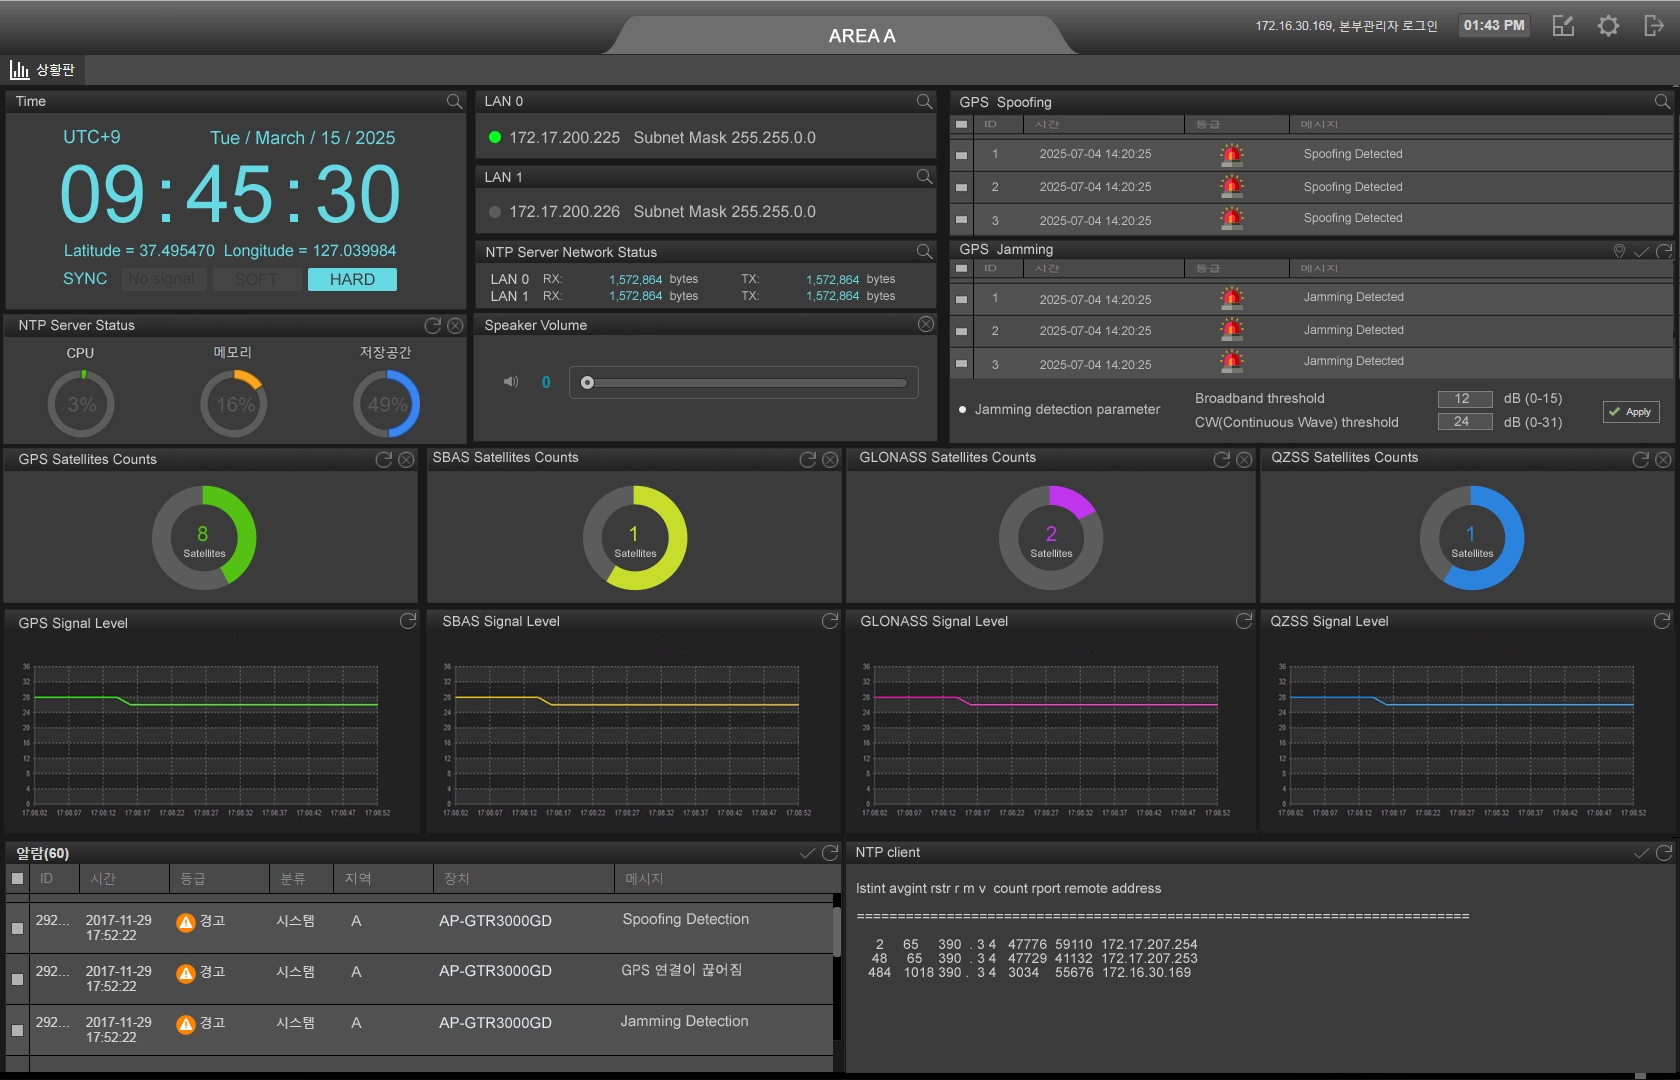Click the logout icon in the header
This screenshot has width=1680, height=1080.
(x=1653, y=26)
